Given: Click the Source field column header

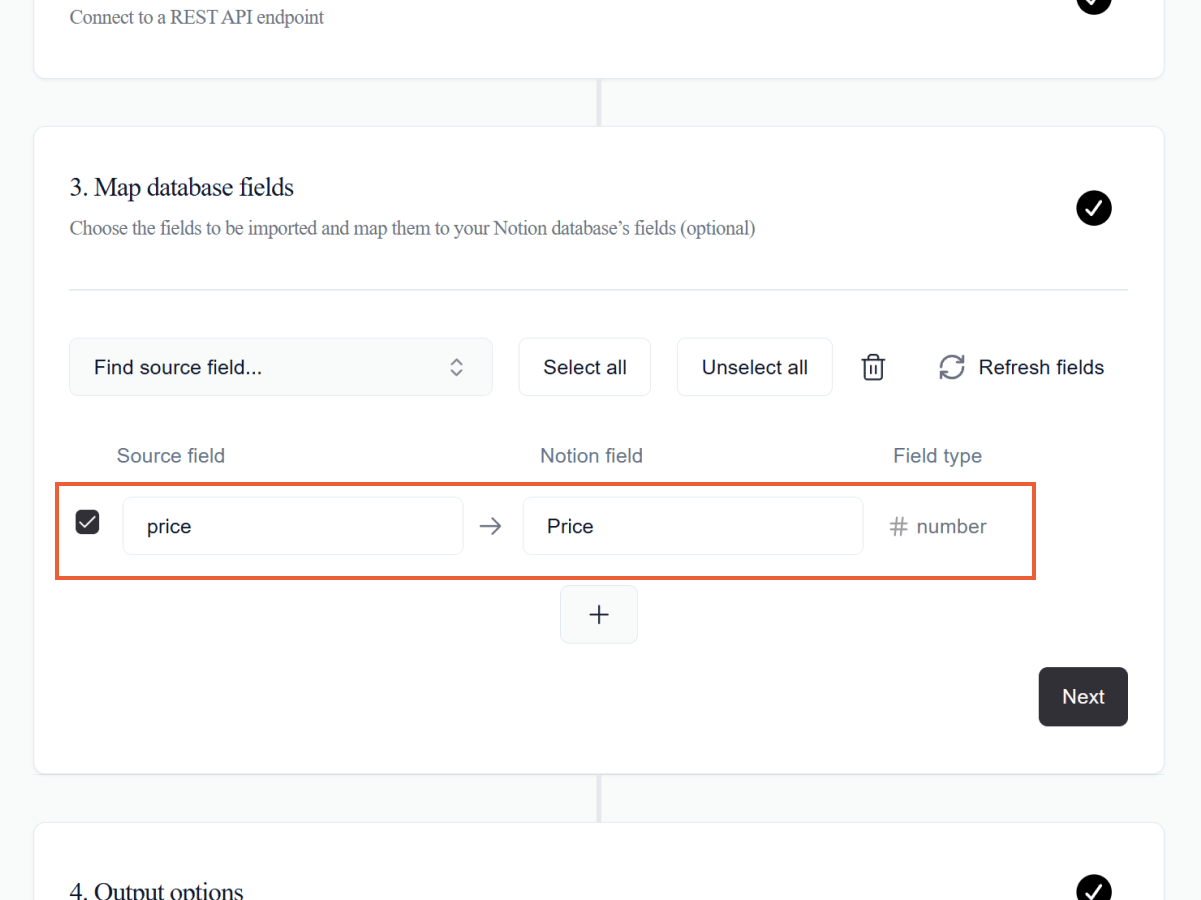Looking at the screenshot, I should tap(171, 456).
